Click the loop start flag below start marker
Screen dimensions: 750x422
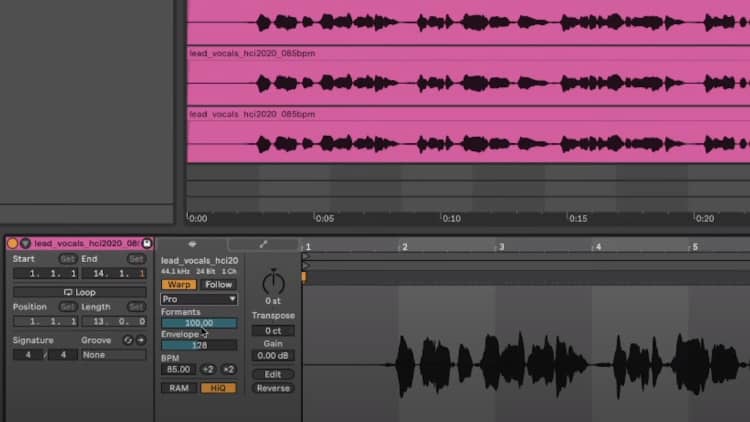tap(306, 265)
